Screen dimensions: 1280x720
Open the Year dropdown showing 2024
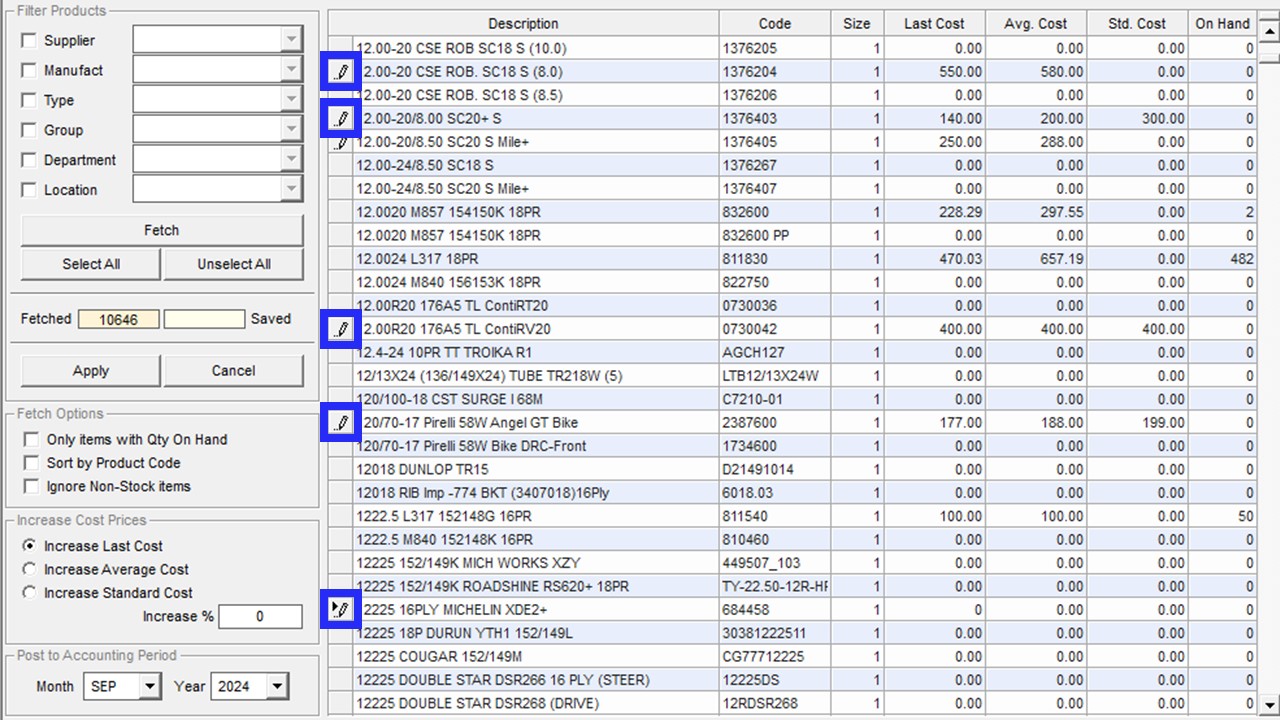point(278,686)
